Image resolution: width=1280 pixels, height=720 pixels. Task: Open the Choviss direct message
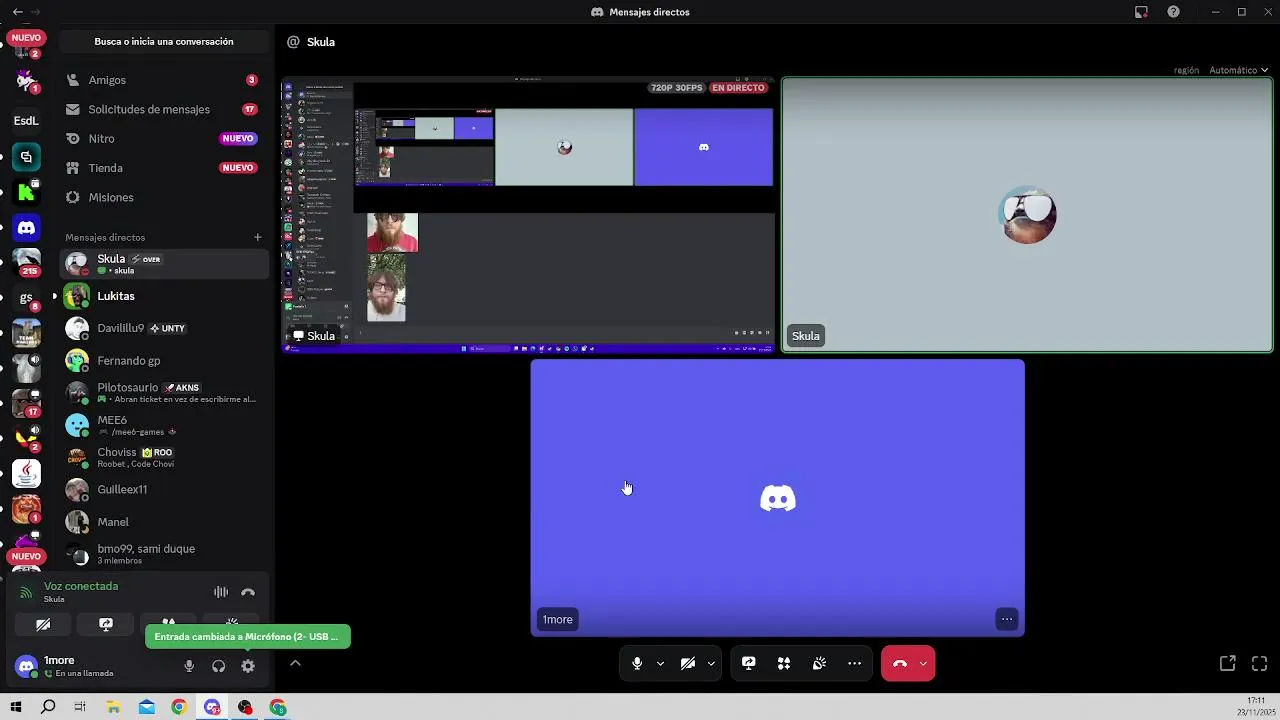click(x=163, y=457)
